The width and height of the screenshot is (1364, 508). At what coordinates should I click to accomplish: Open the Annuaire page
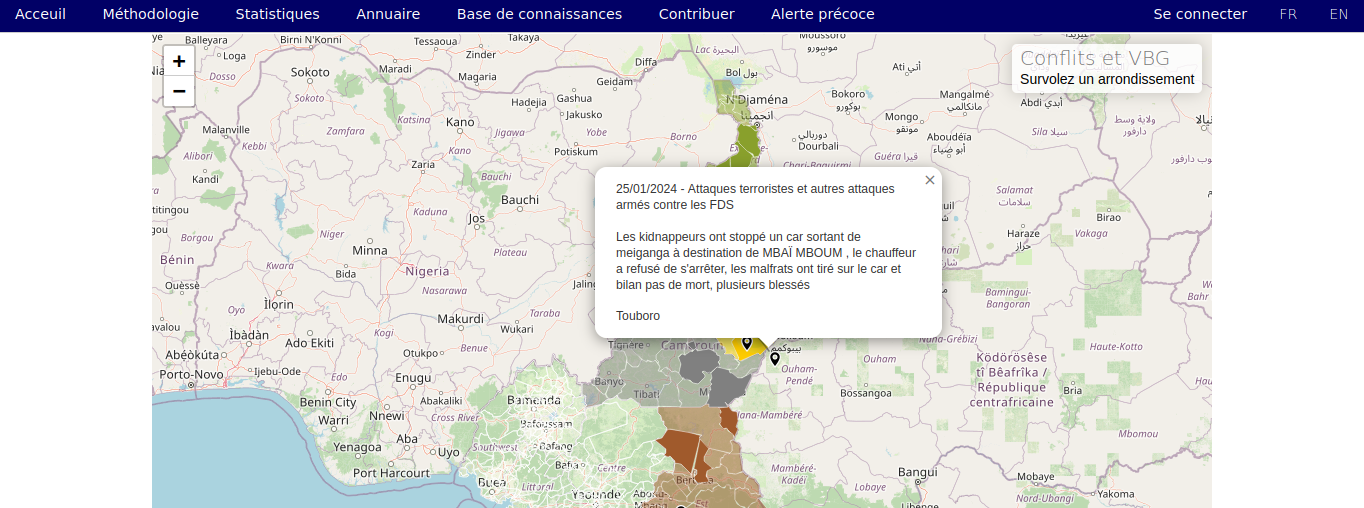click(x=388, y=14)
